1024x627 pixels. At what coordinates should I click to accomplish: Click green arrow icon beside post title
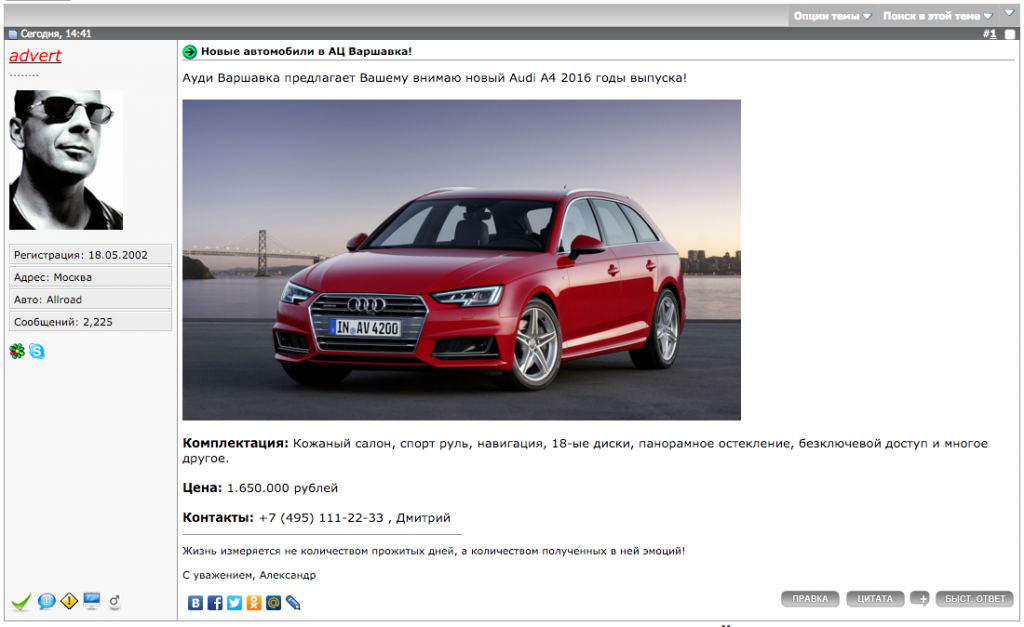[190, 52]
